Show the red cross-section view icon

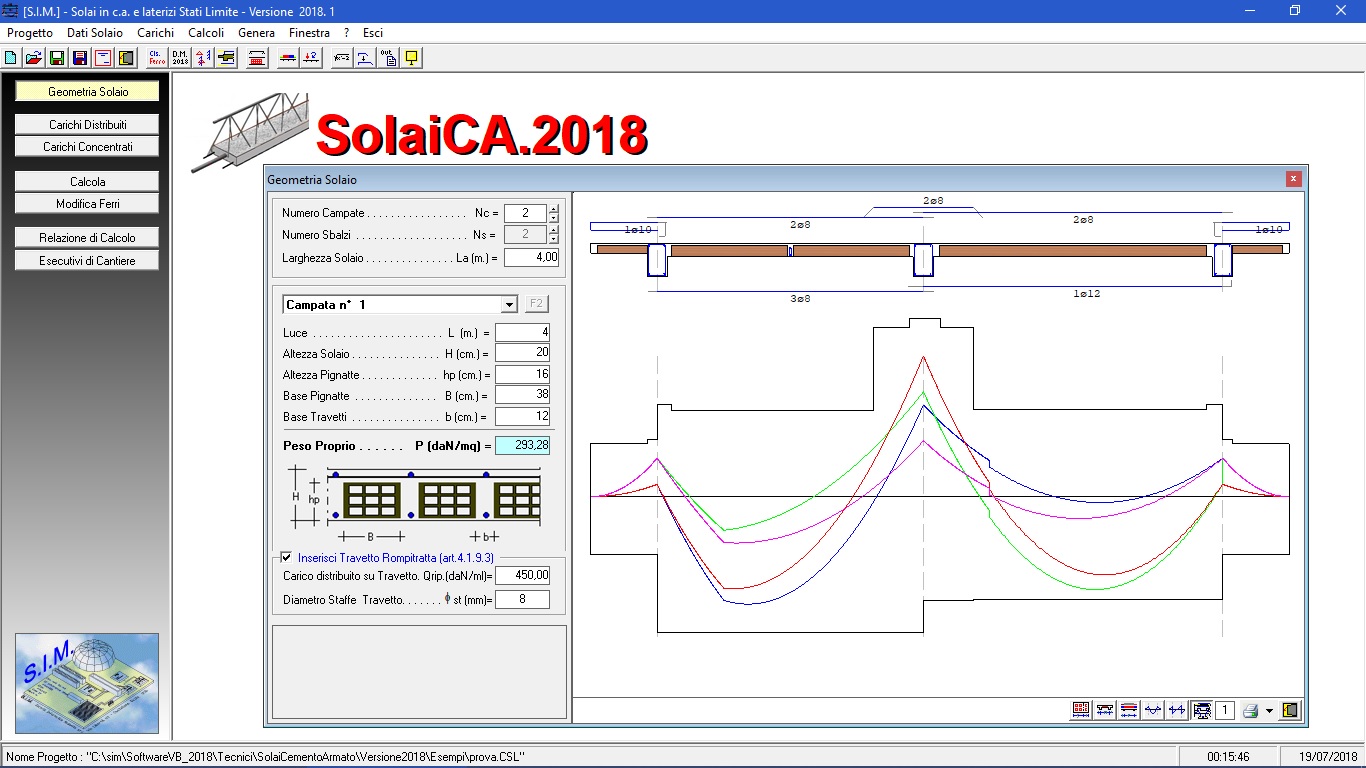click(1081, 710)
